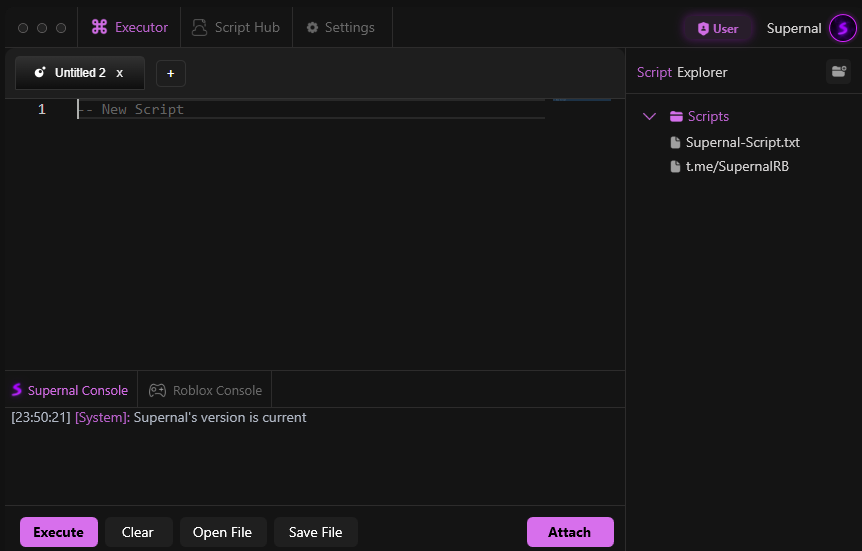
Task: Switch to Roblox Console tab
Action: [x=205, y=390]
